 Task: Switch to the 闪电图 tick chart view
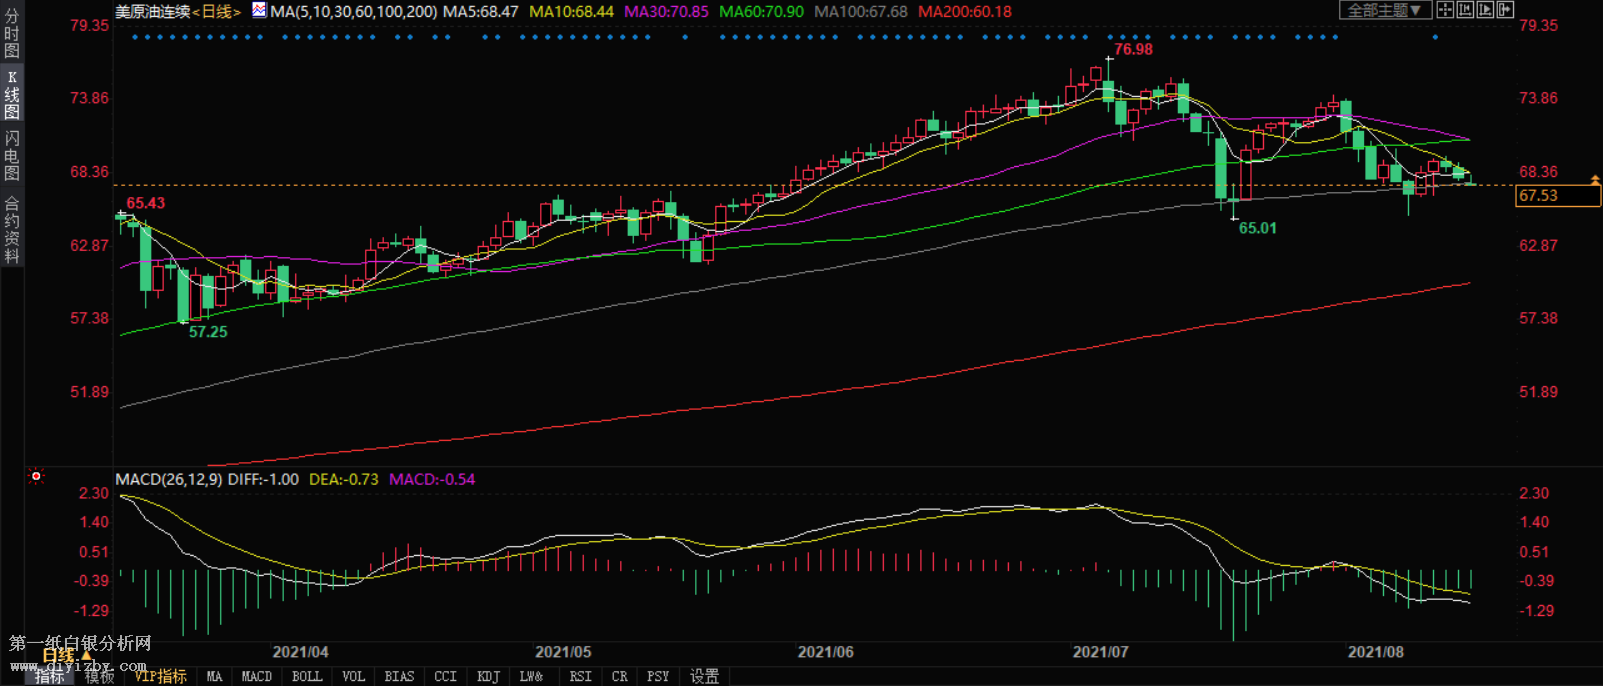click(12, 155)
